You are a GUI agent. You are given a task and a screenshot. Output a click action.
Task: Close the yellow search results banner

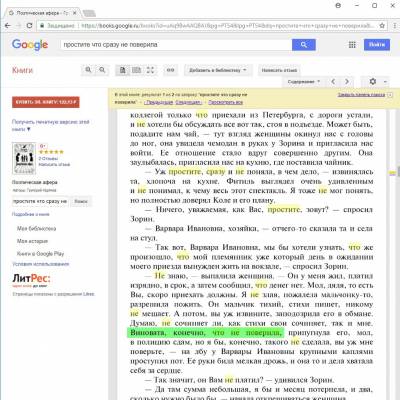click(390, 95)
